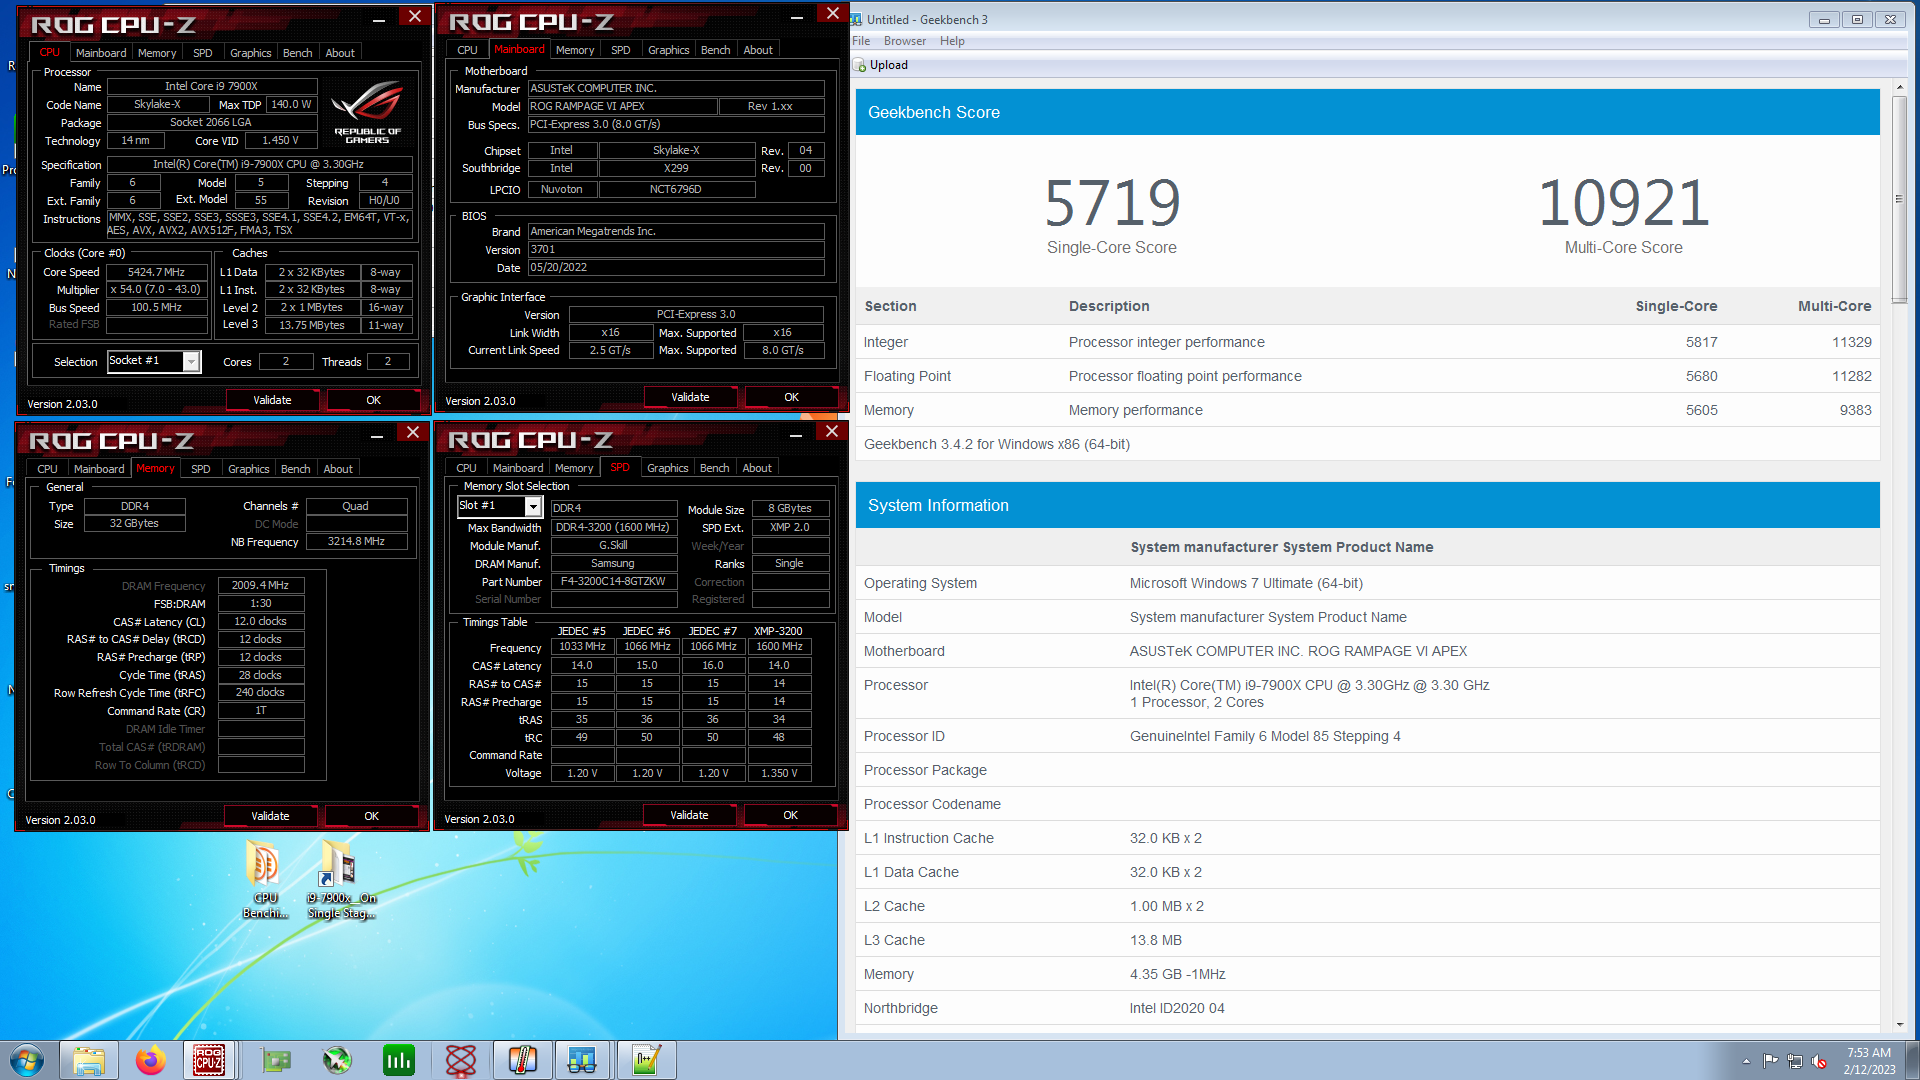The width and height of the screenshot is (1920, 1080).
Task: Click the ROG CPU-Z taskbar icon
Action: [209, 1060]
